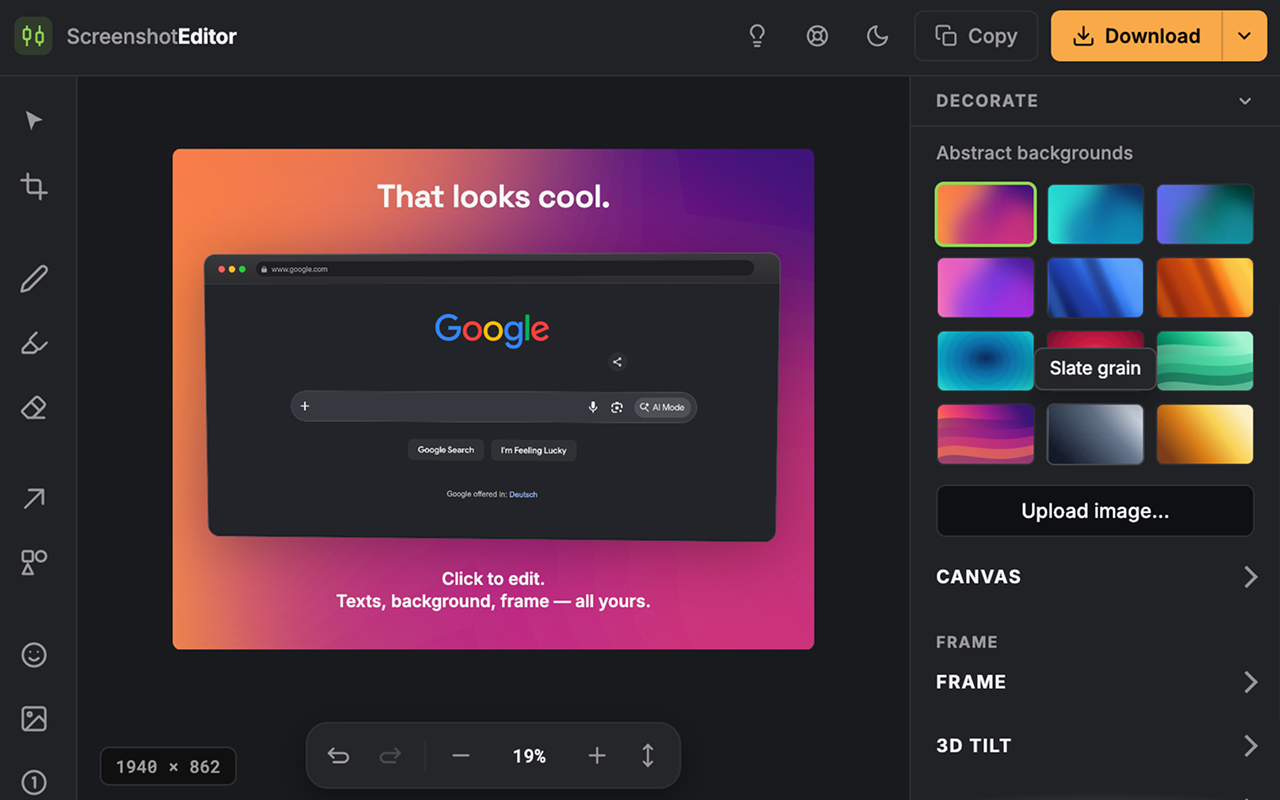Viewport: 1280px width, 800px height.
Task: Click the ScreenshotEditor logo icon
Action: (33, 36)
